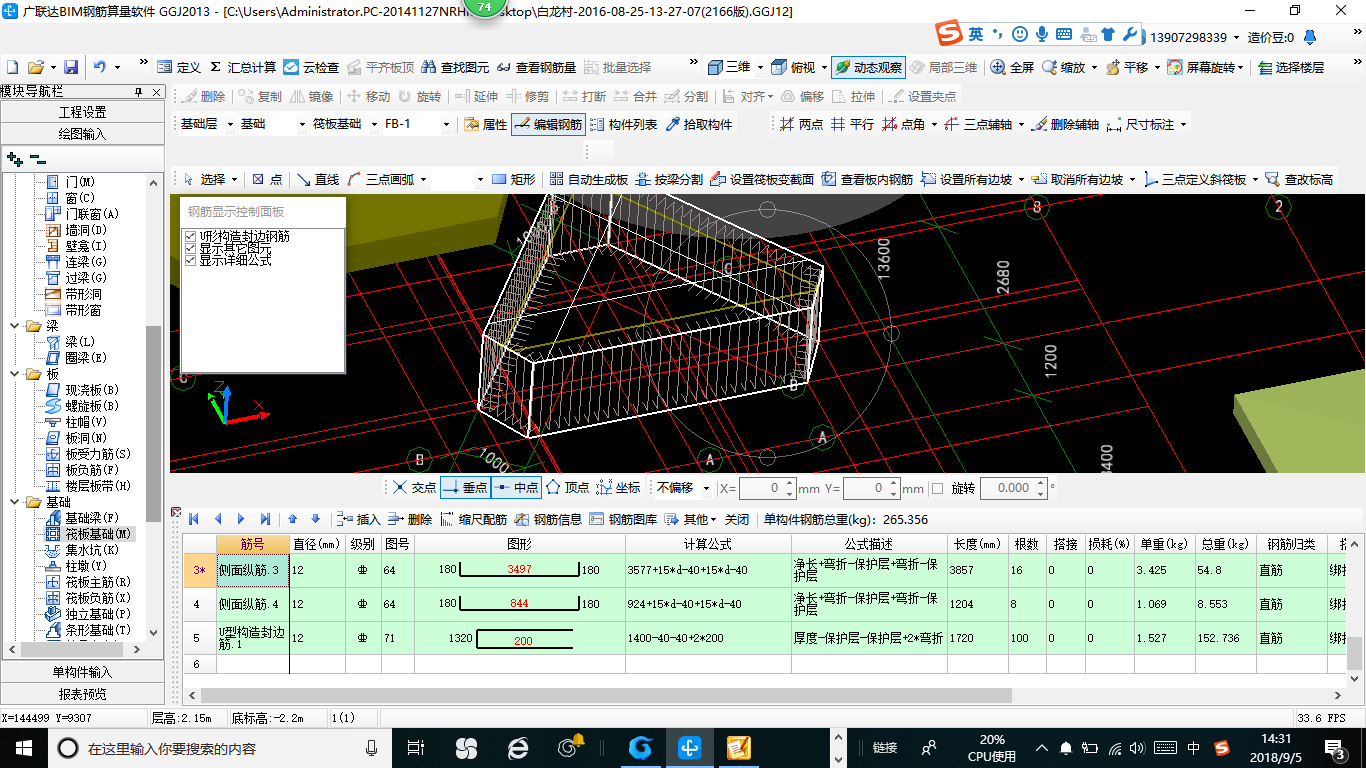
Task: Click 缩尺配筋 button
Action: pyautogui.click(x=473, y=519)
